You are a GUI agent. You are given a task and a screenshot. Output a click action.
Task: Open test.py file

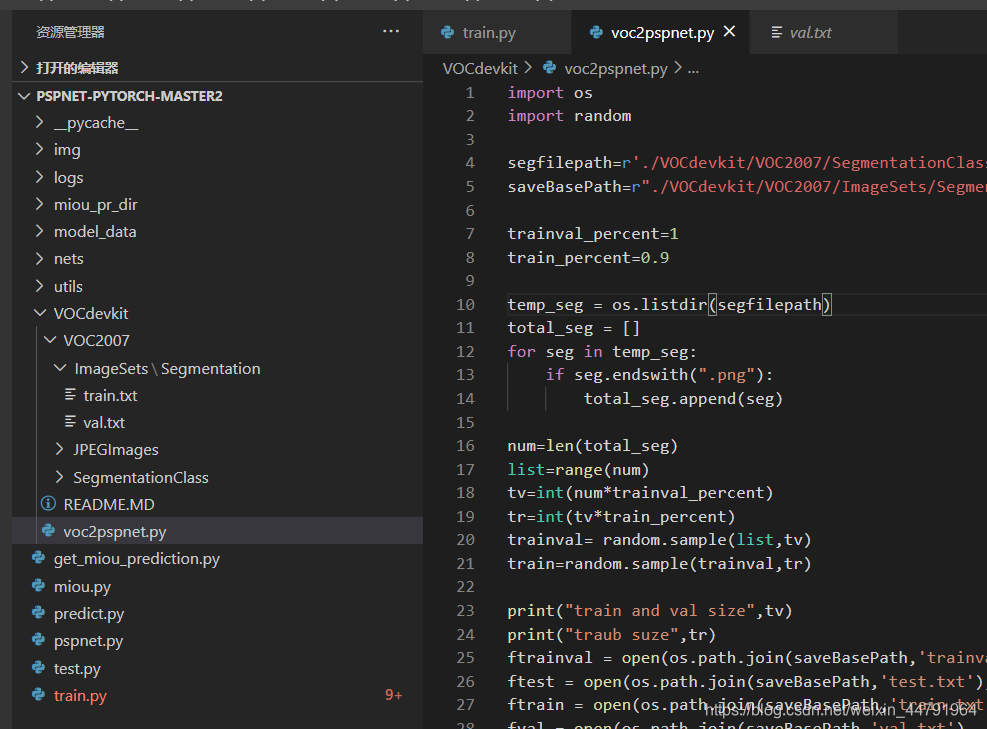[x=77, y=669]
